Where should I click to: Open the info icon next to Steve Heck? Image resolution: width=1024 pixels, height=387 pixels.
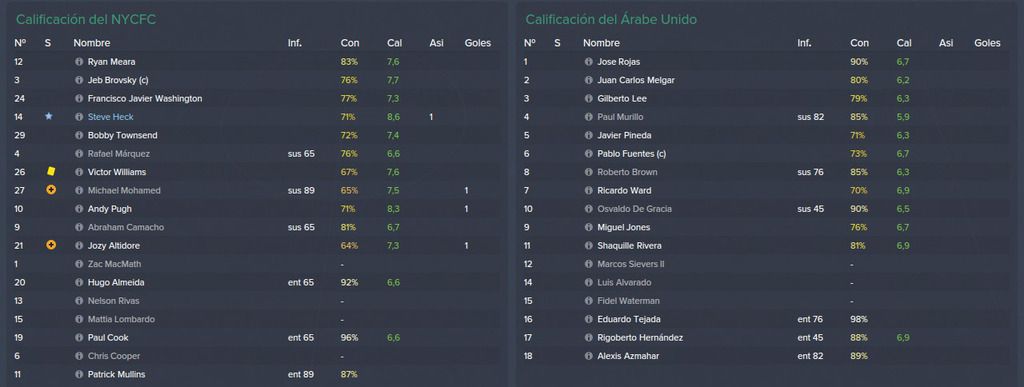(x=79, y=117)
